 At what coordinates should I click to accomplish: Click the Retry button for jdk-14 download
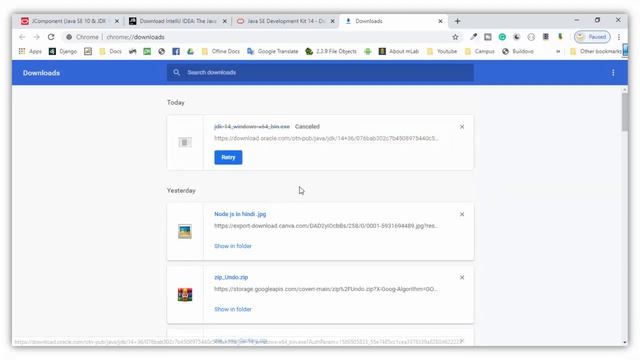(x=228, y=157)
